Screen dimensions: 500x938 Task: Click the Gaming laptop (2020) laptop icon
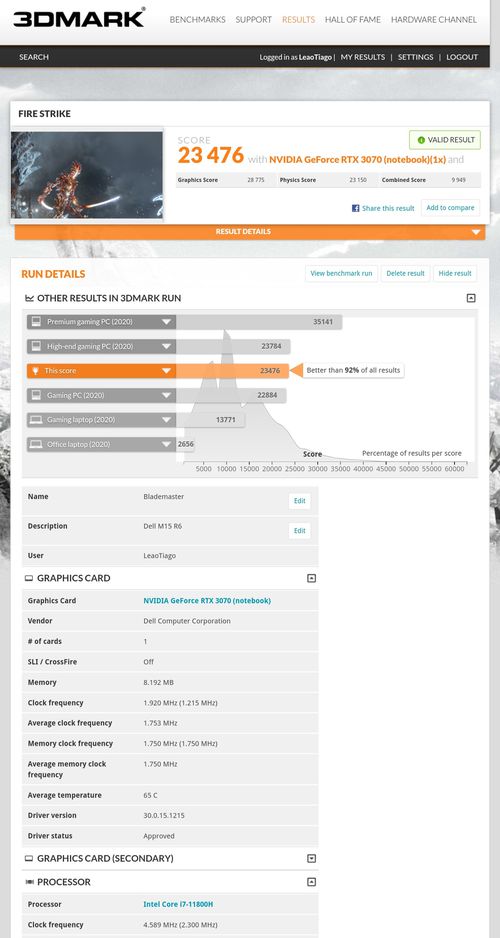click(36, 420)
